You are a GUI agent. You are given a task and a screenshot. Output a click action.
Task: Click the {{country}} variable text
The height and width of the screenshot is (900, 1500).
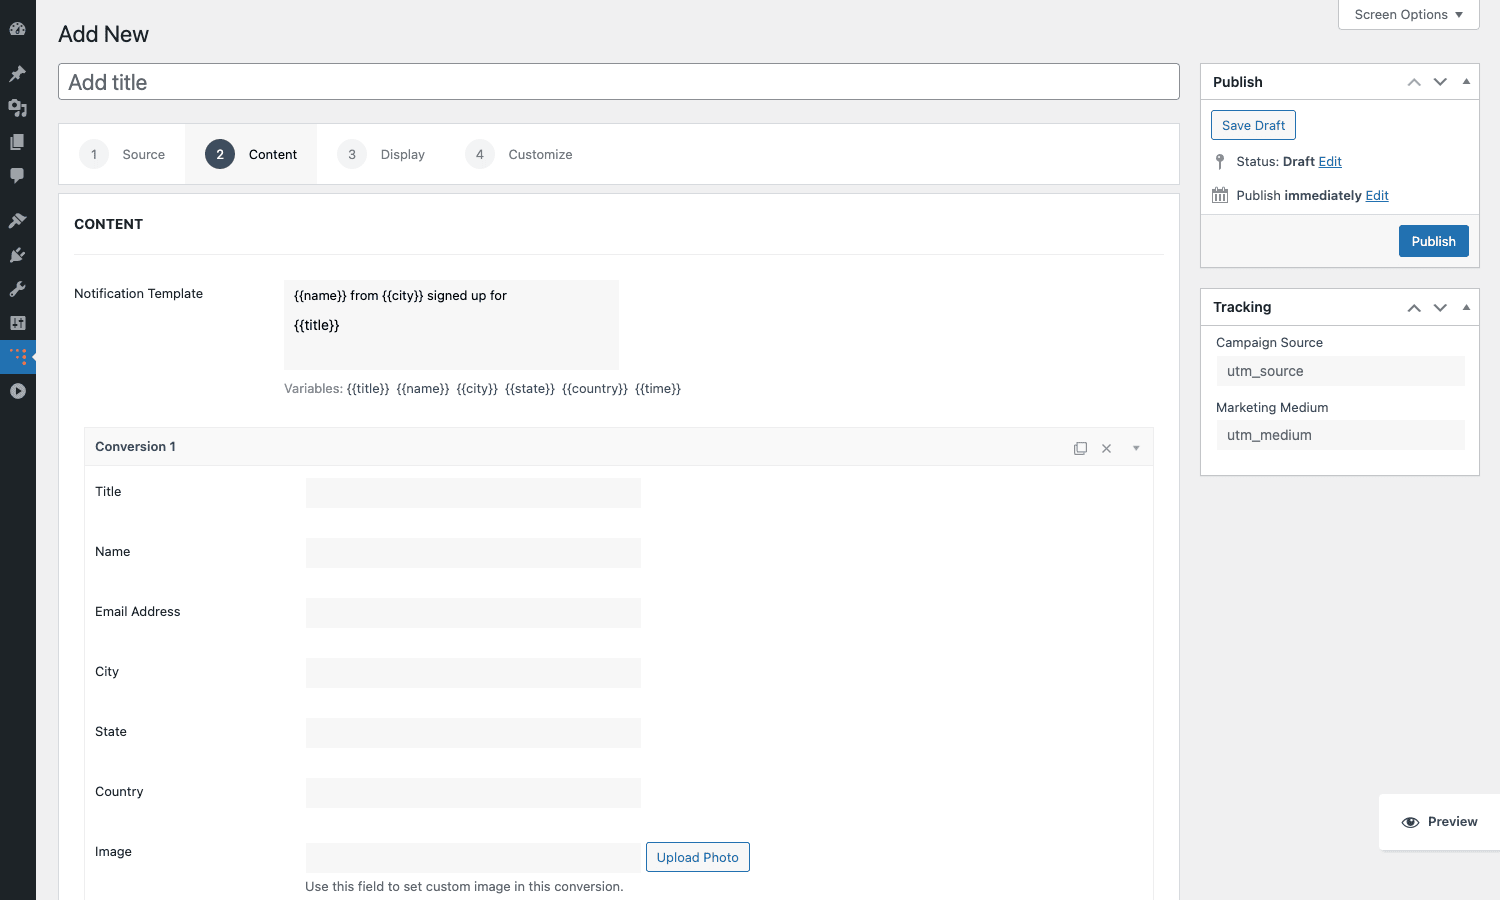click(x=595, y=389)
